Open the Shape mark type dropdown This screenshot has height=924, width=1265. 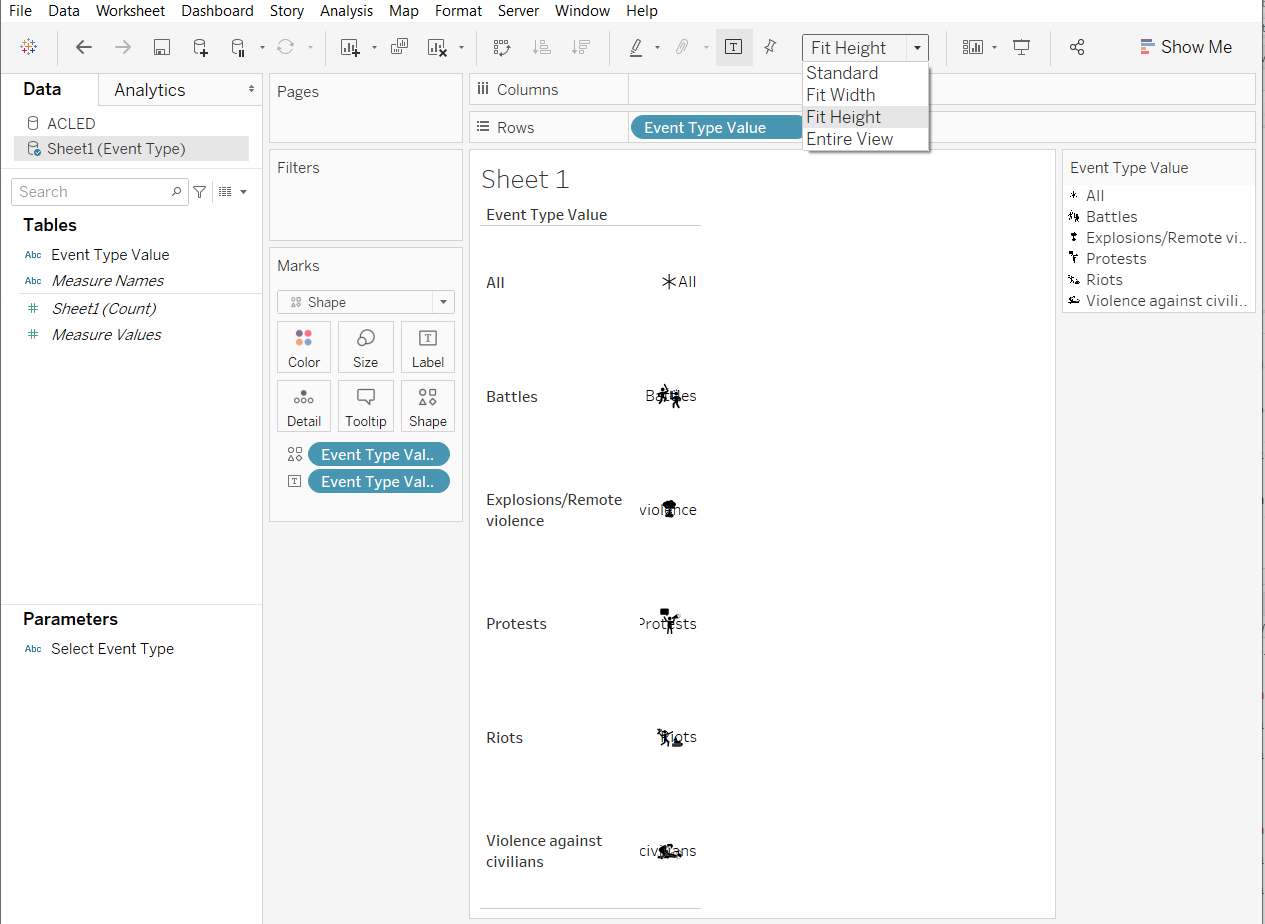tap(366, 302)
